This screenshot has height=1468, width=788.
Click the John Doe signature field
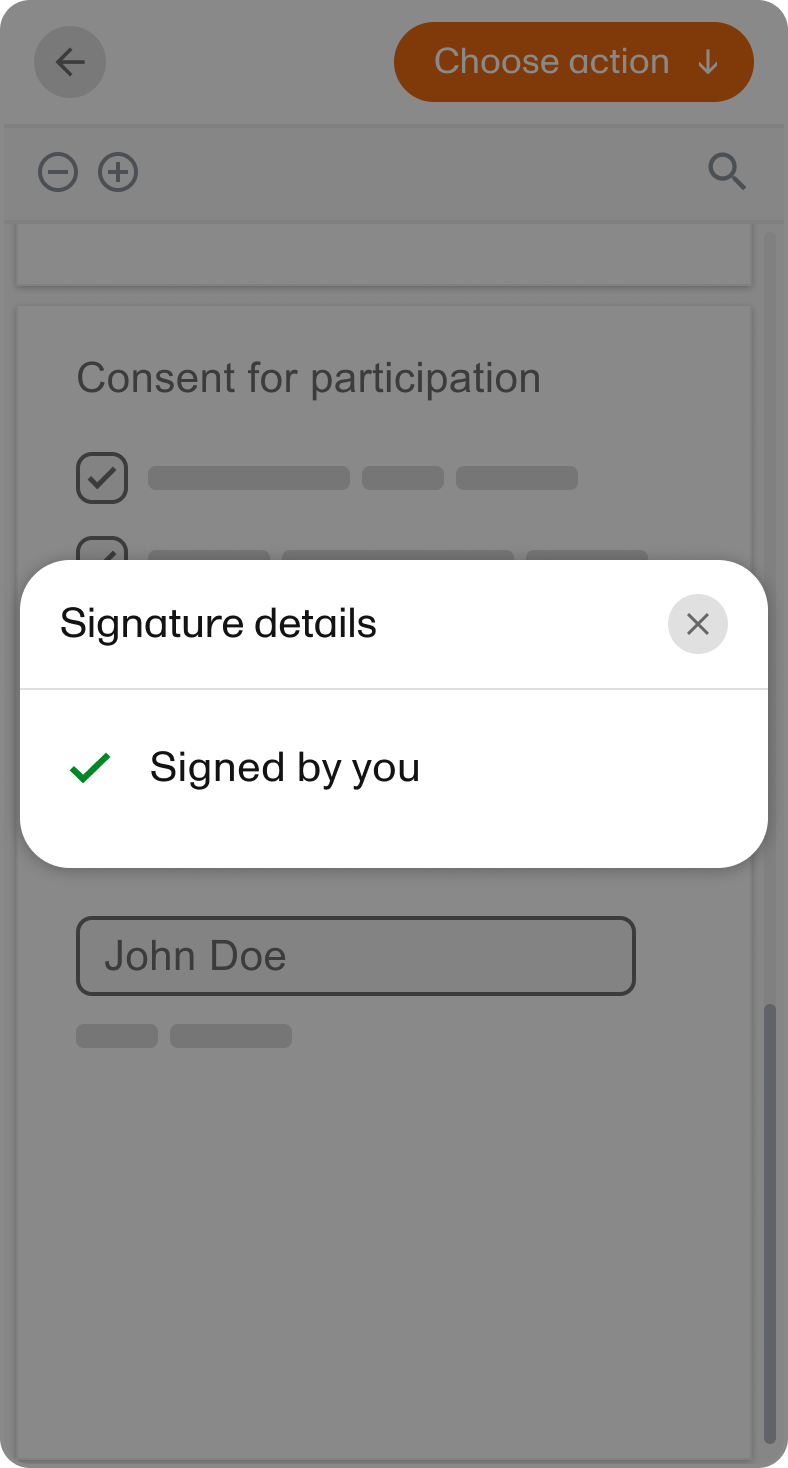click(355, 956)
